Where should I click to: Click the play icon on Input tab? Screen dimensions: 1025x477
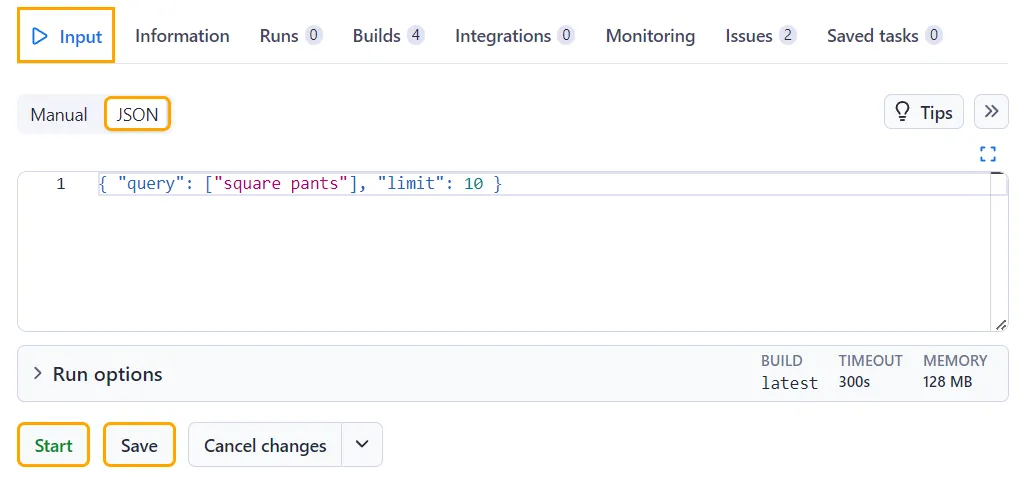pyautogui.click(x=40, y=36)
